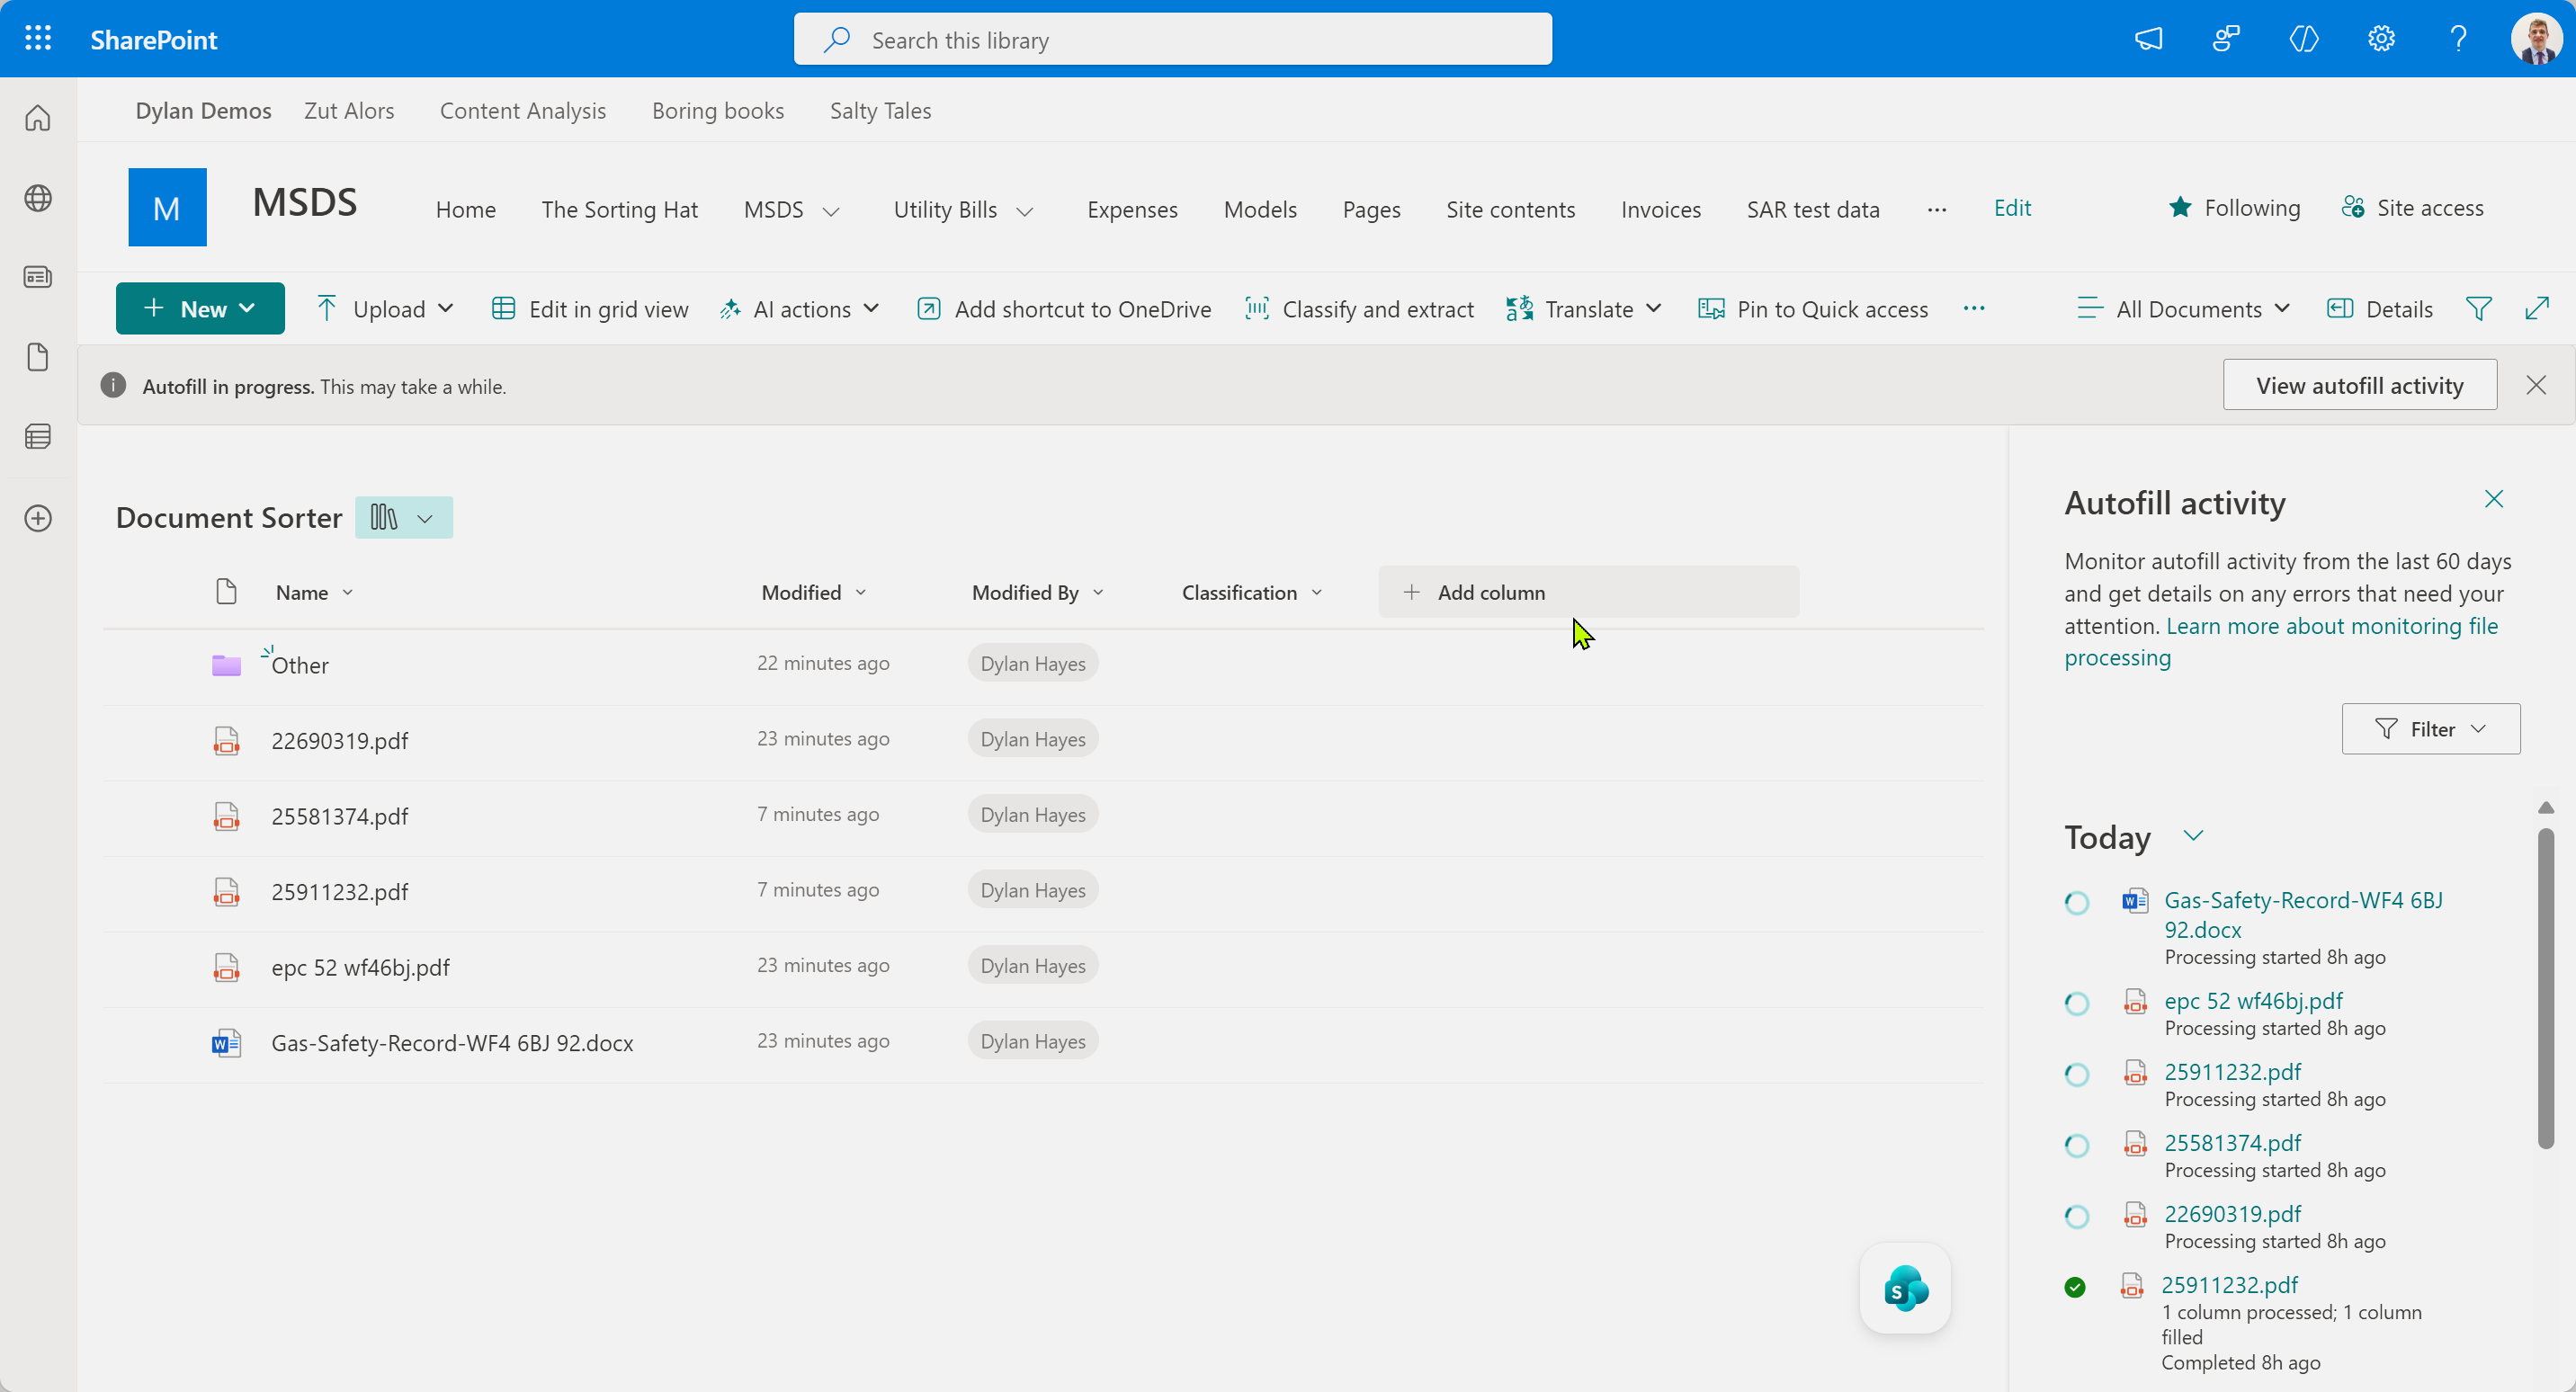Image resolution: width=2576 pixels, height=1392 pixels.
Task: Open the settings gear icon
Action: tap(2381, 39)
